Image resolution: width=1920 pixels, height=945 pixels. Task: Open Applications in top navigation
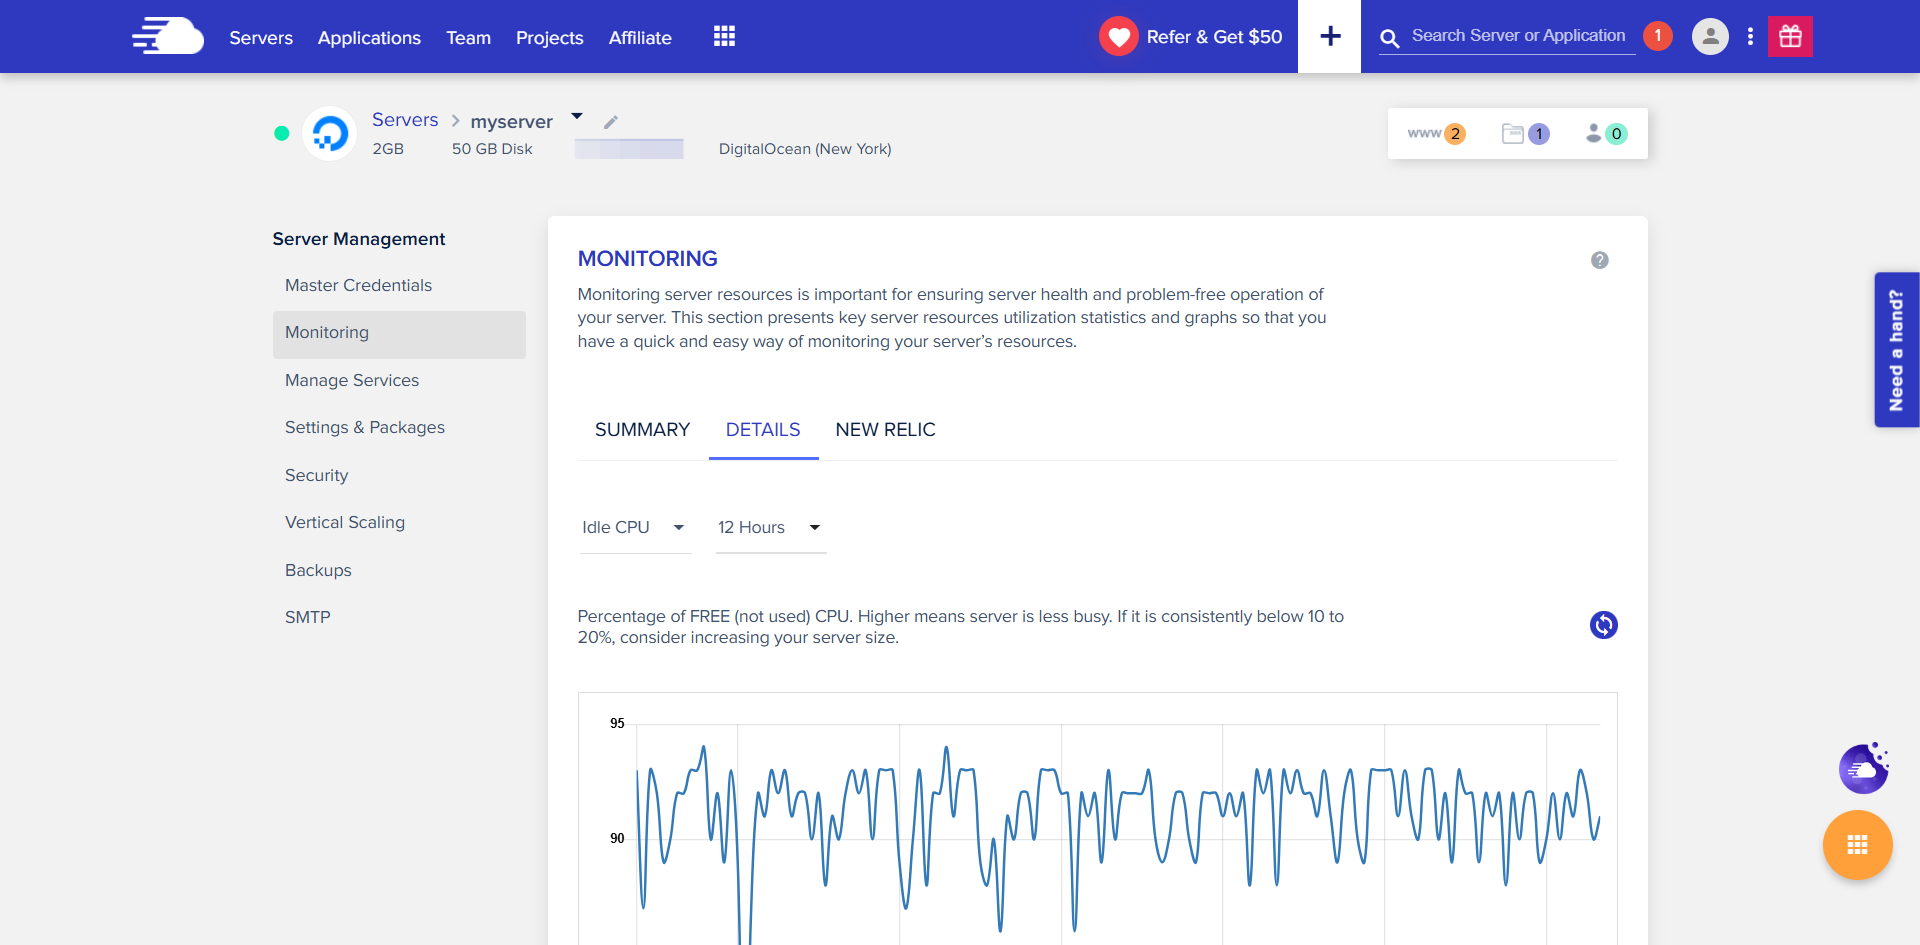pyautogui.click(x=369, y=38)
